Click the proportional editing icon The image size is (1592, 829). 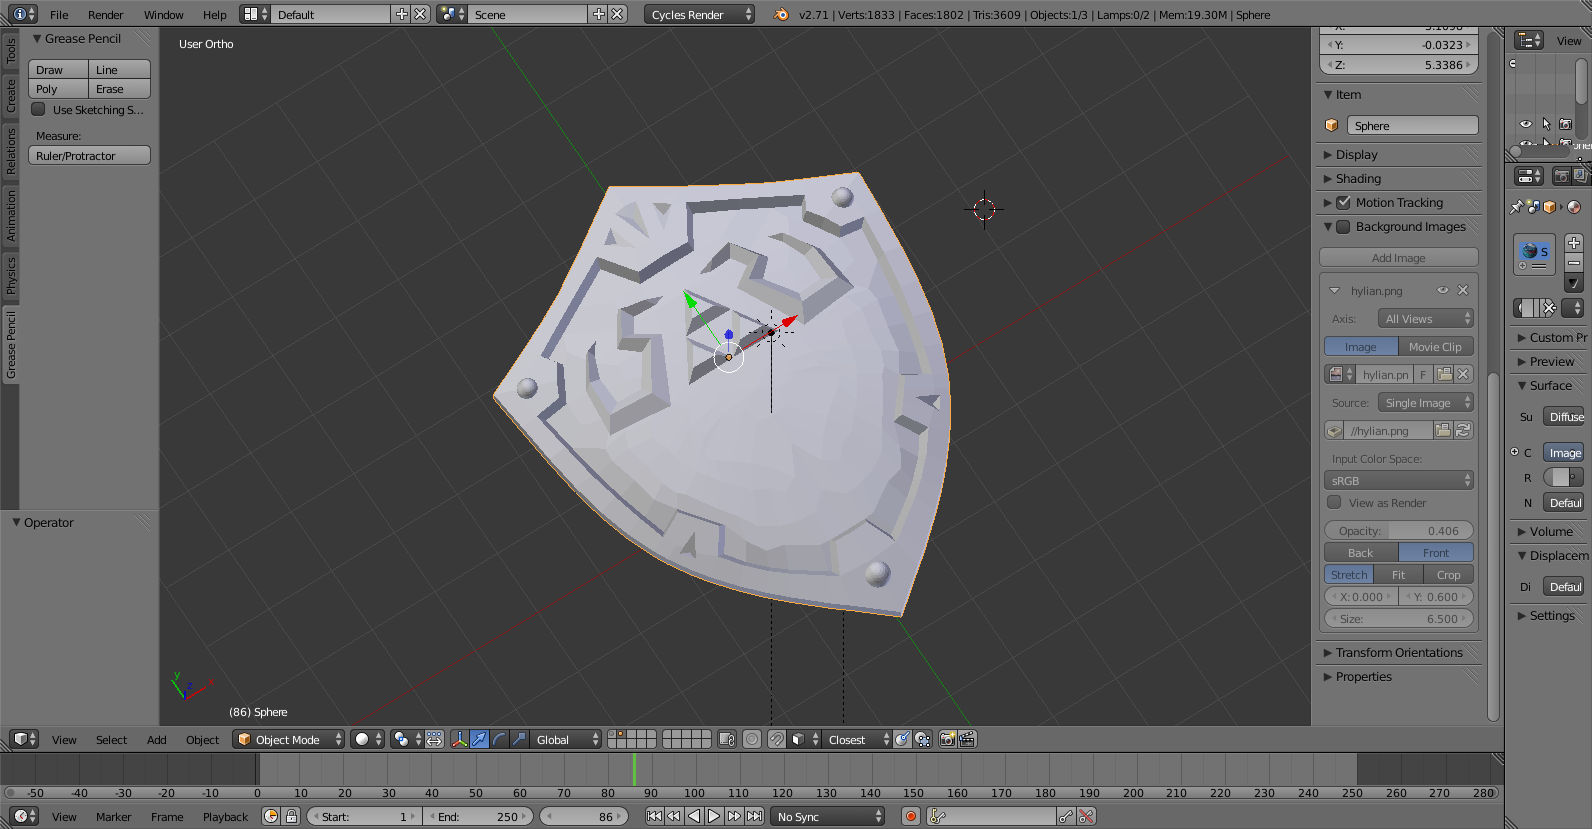click(752, 739)
